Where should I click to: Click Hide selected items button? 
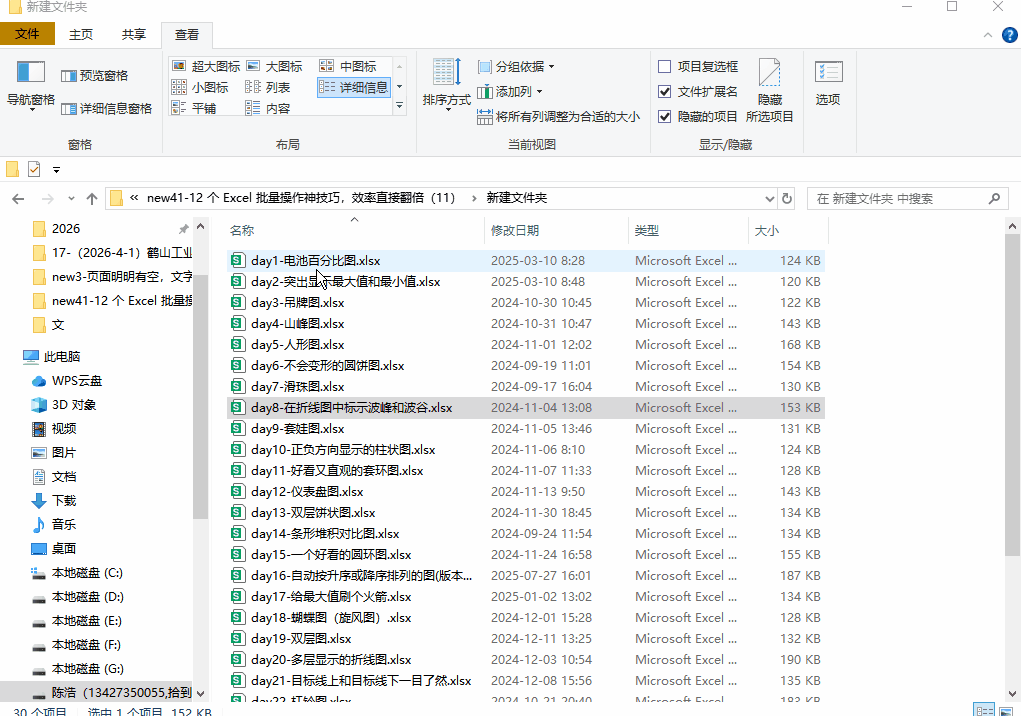point(770,90)
